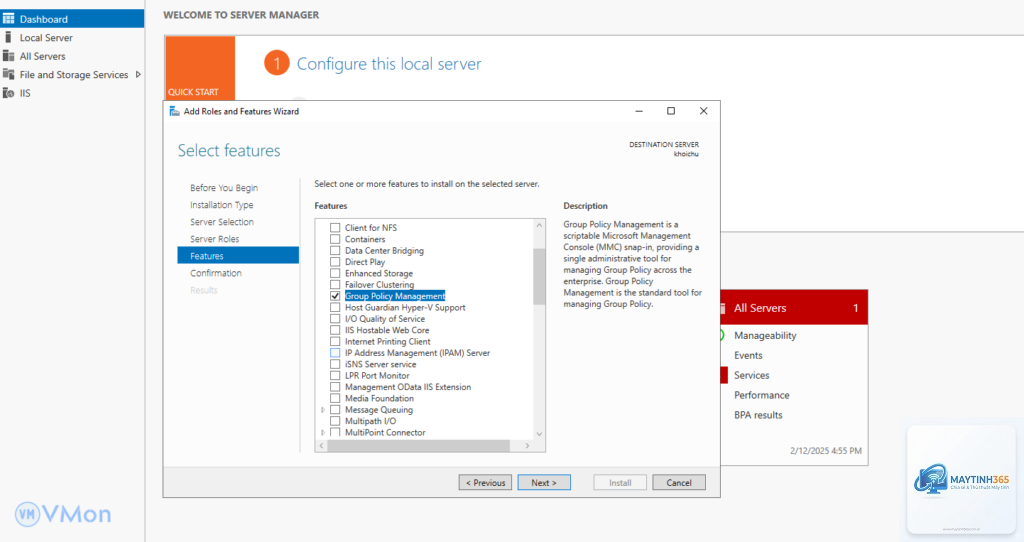1024x542 pixels.
Task: Check Media Foundation feature
Action: [x=335, y=398]
